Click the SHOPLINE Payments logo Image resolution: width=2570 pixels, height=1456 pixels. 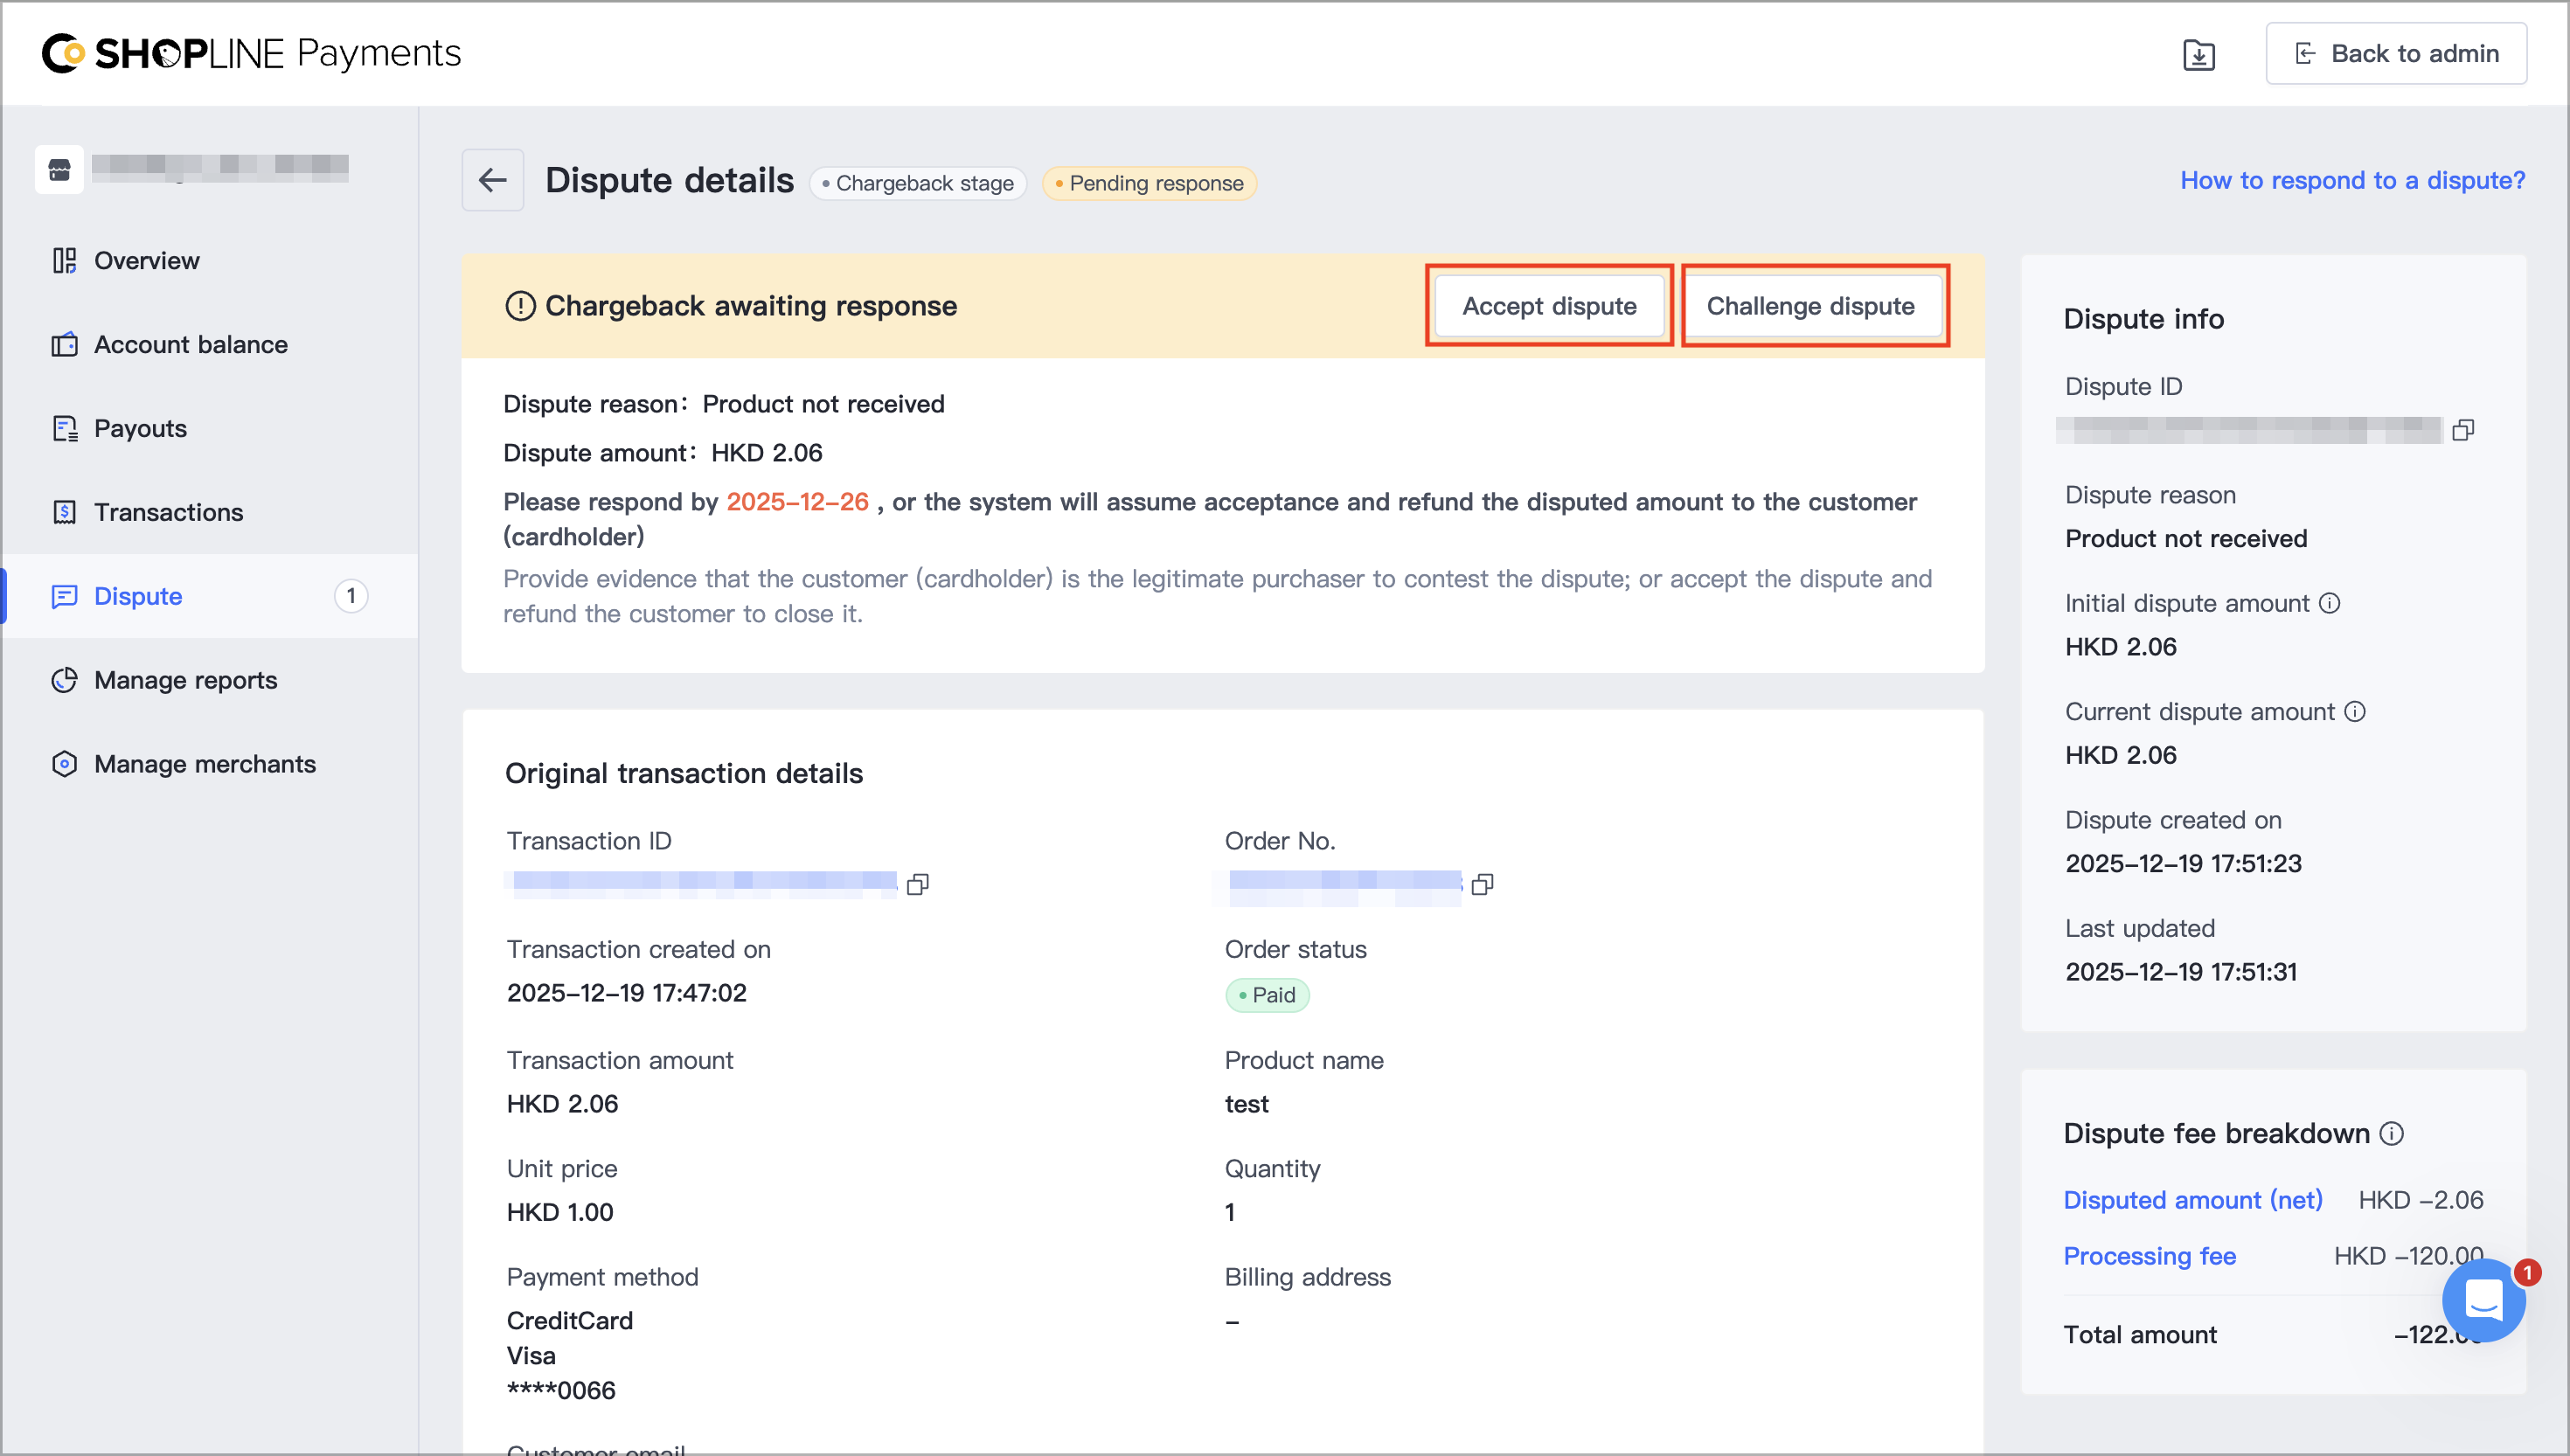coord(251,54)
